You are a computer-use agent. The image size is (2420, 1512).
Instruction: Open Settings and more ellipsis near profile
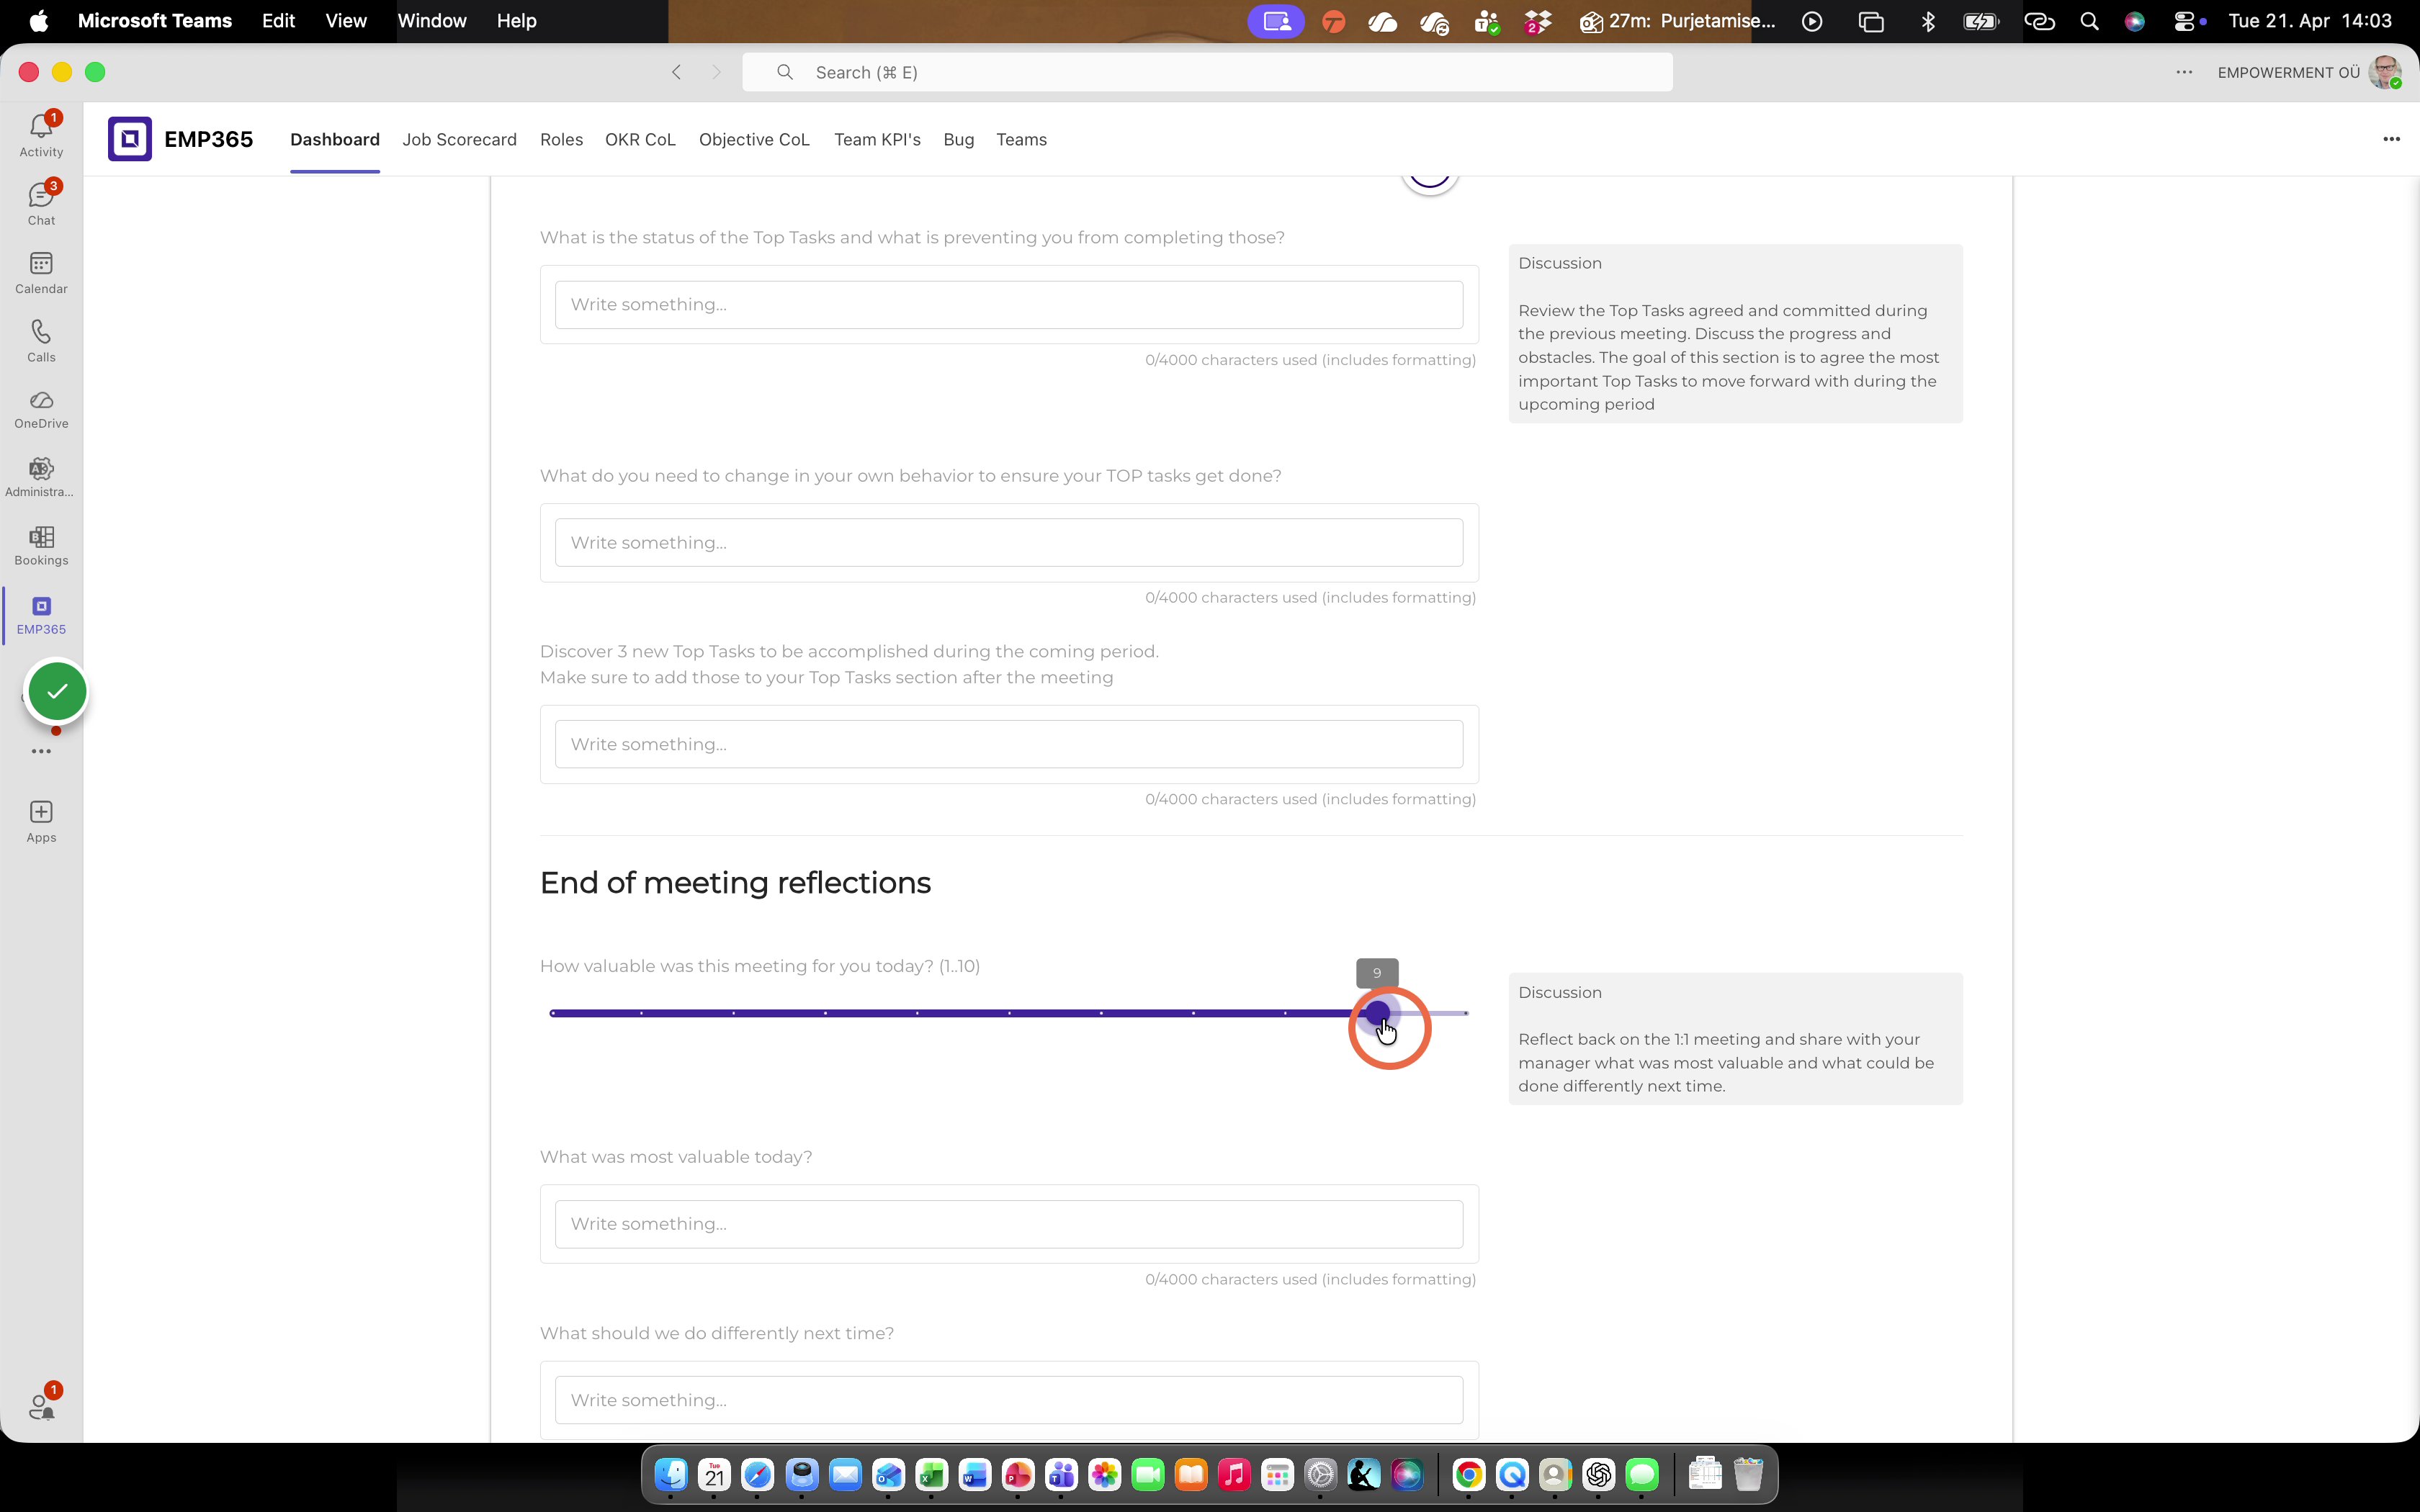pos(2184,72)
